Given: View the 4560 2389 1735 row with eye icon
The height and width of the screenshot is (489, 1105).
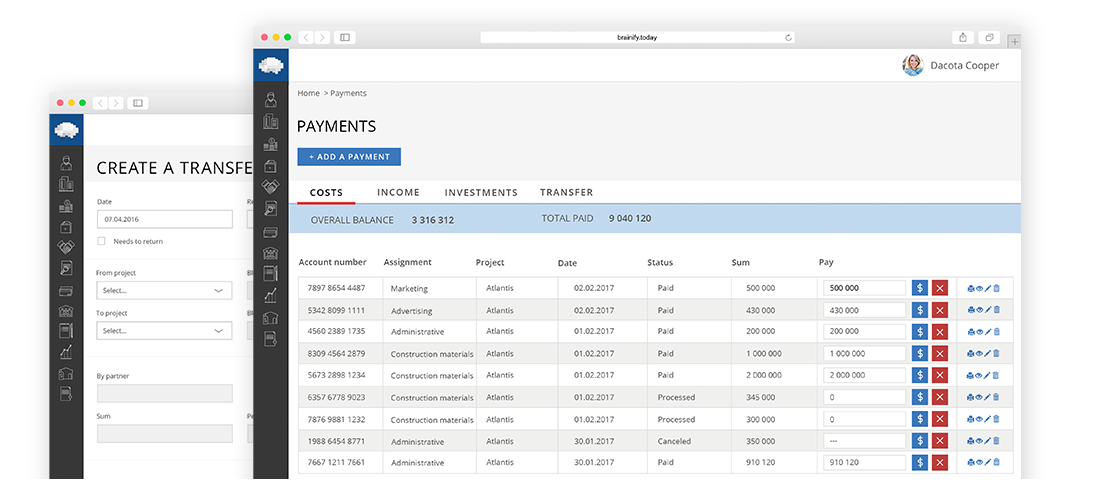Looking at the screenshot, I should point(980,332).
